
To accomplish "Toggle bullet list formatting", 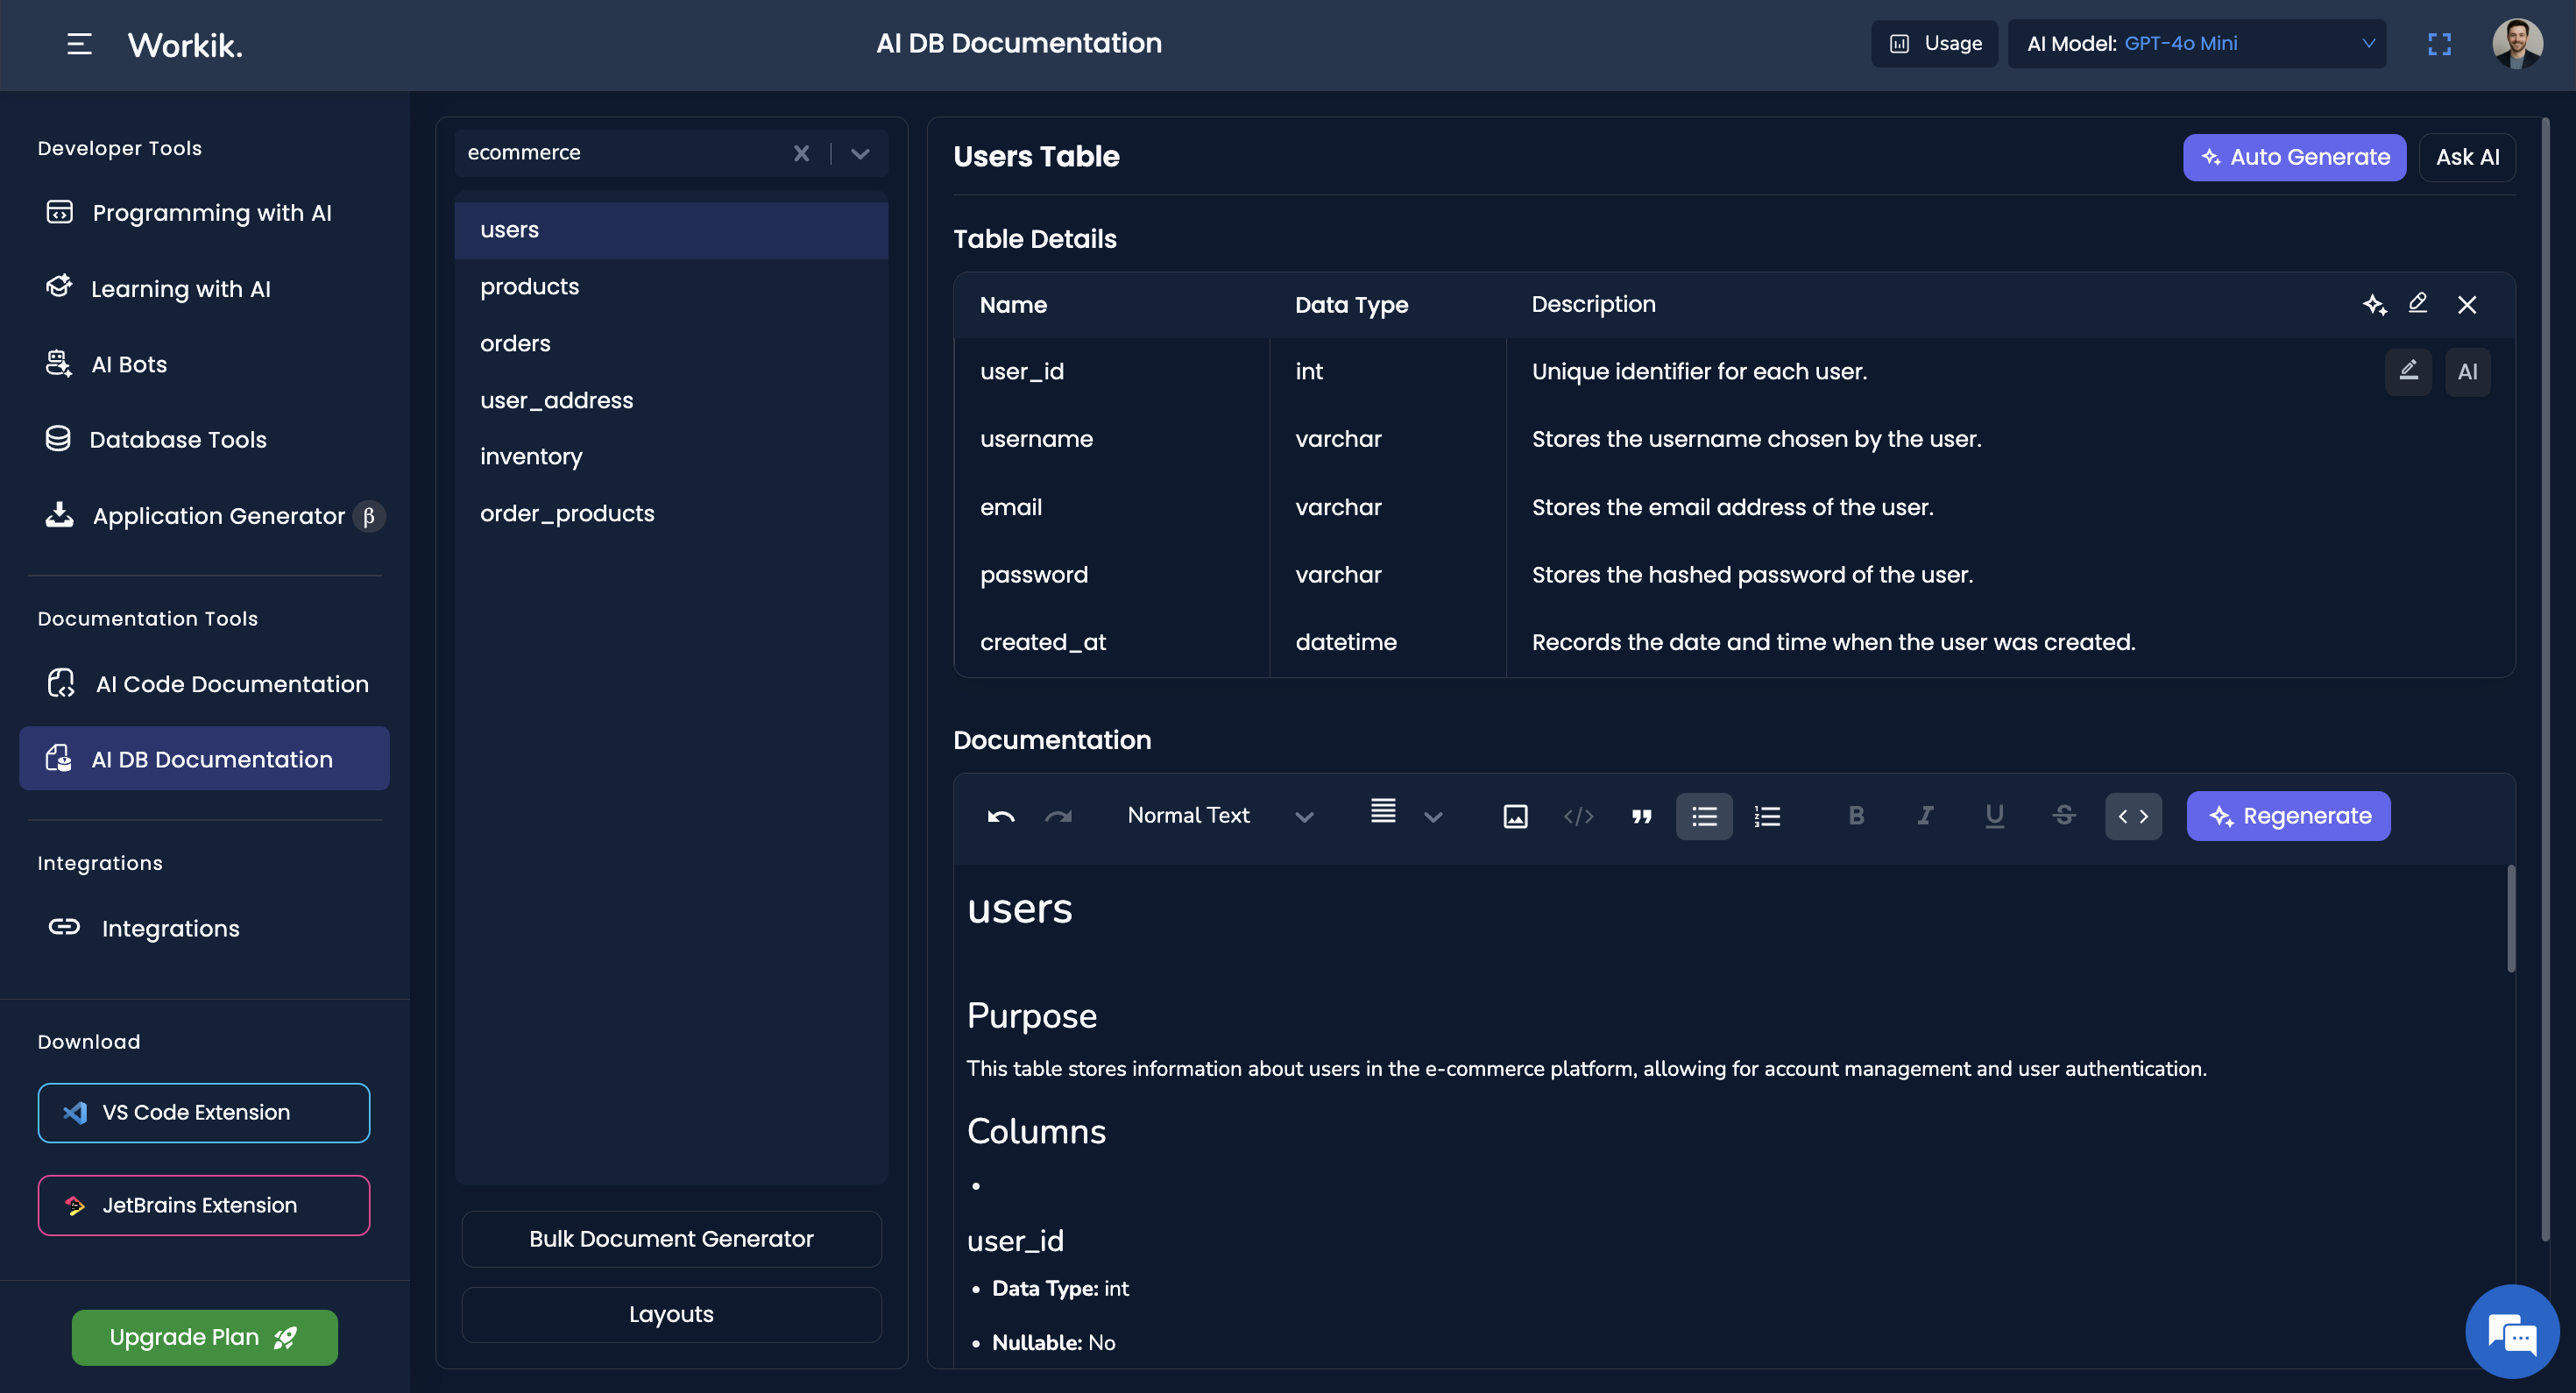I will click(x=1704, y=816).
